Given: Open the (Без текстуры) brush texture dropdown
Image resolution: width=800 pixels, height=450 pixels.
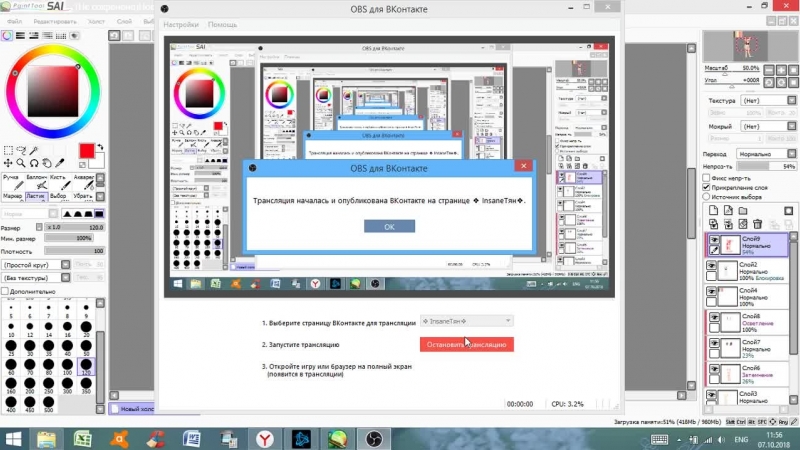Looking at the screenshot, I should (36, 278).
